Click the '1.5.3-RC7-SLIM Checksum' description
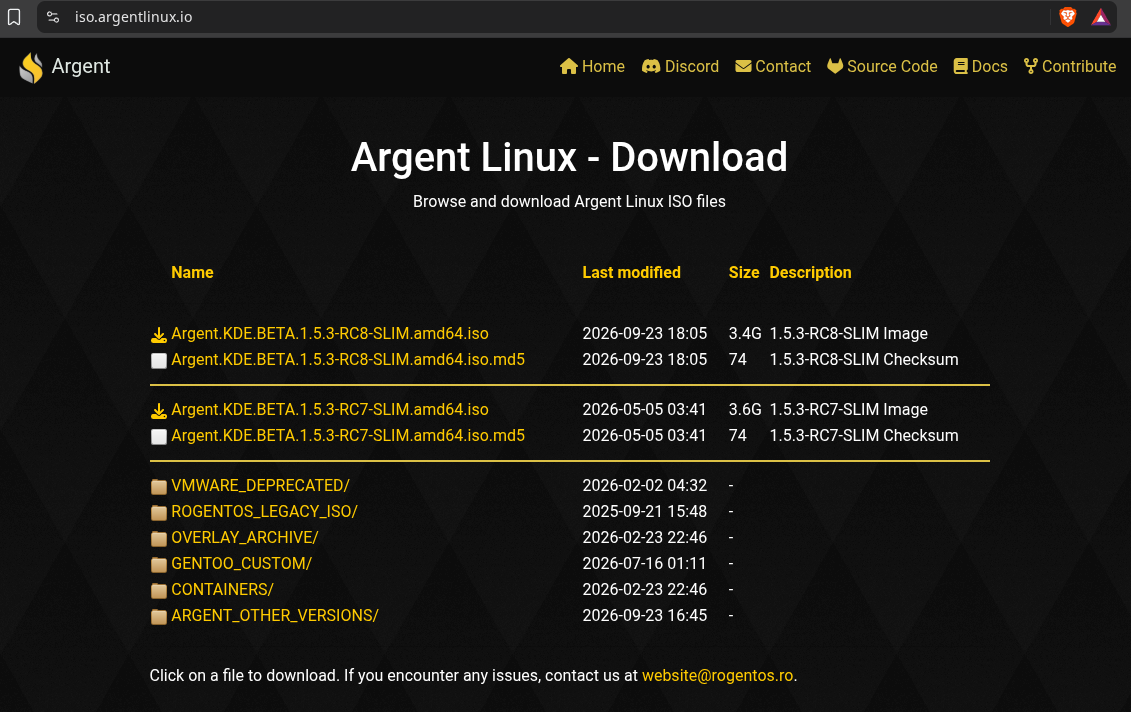Screen dimensions: 1131x712 coord(863,435)
